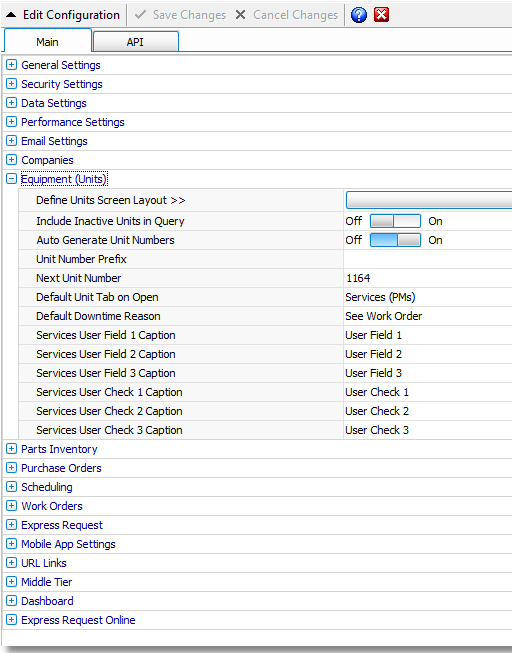Click Unit Number Prefix empty value field

(x=428, y=259)
